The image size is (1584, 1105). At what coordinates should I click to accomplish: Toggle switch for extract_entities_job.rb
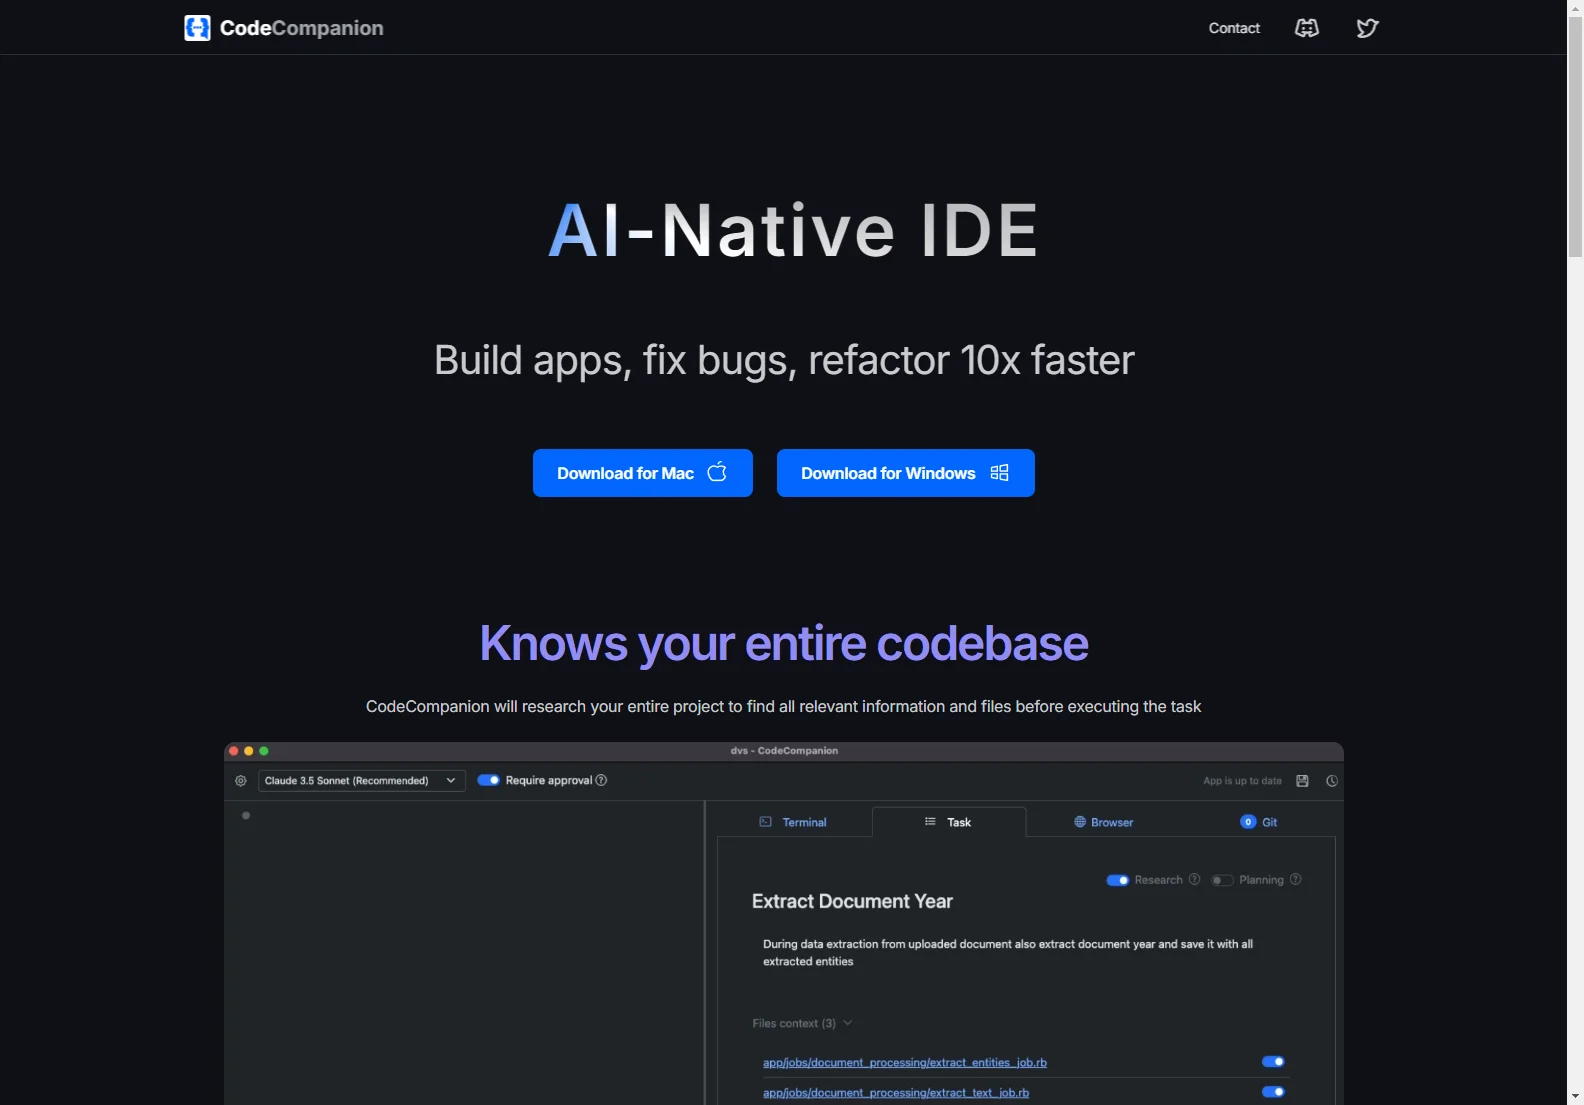tap(1273, 1061)
